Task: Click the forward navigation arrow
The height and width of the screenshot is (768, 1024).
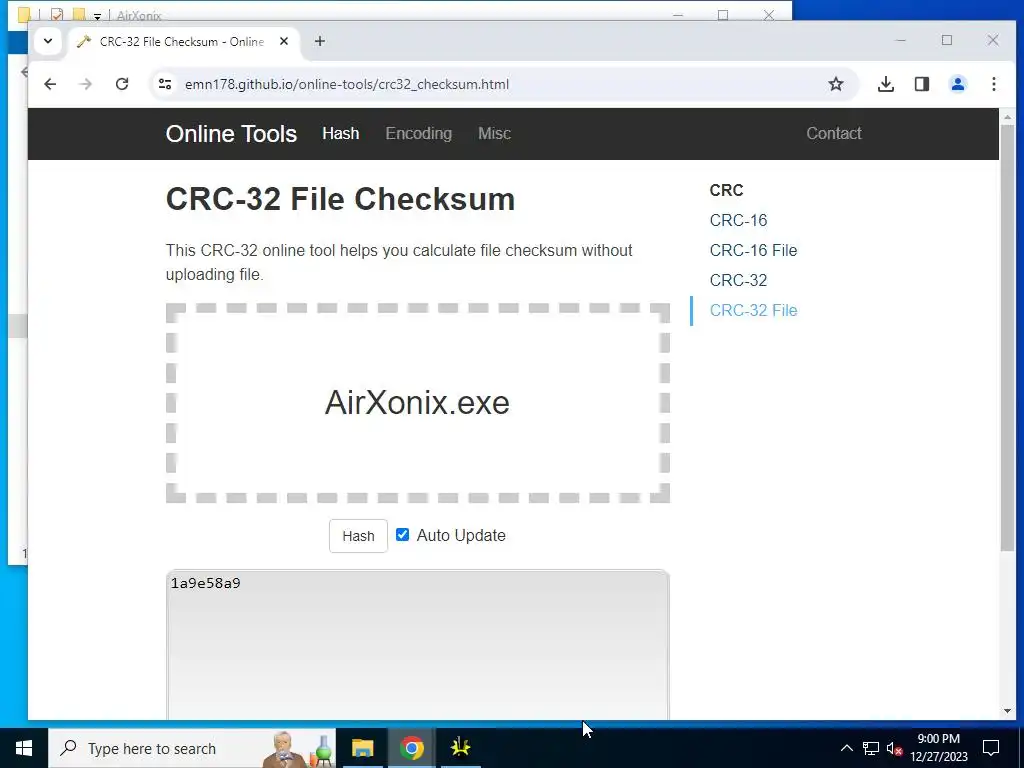Action: click(86, 84)
